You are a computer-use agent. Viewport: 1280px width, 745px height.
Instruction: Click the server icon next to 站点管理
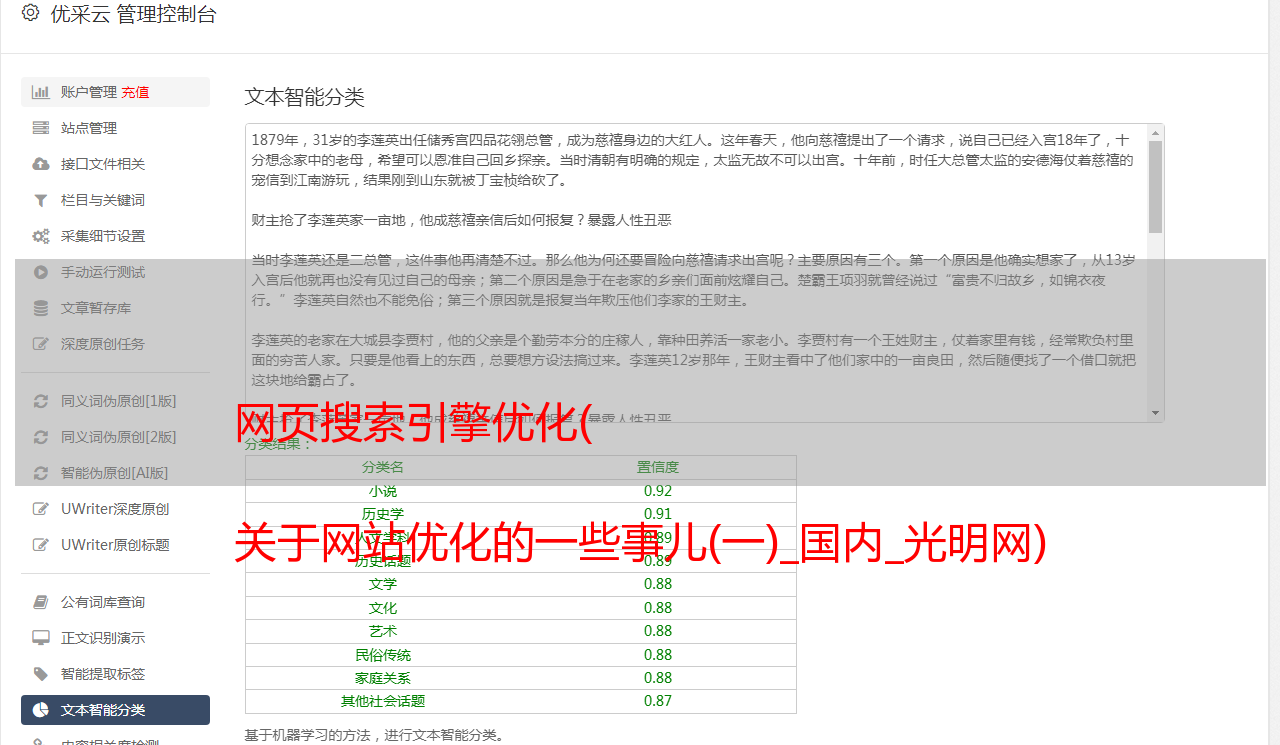pyautogui.click(x=40, y=128)
